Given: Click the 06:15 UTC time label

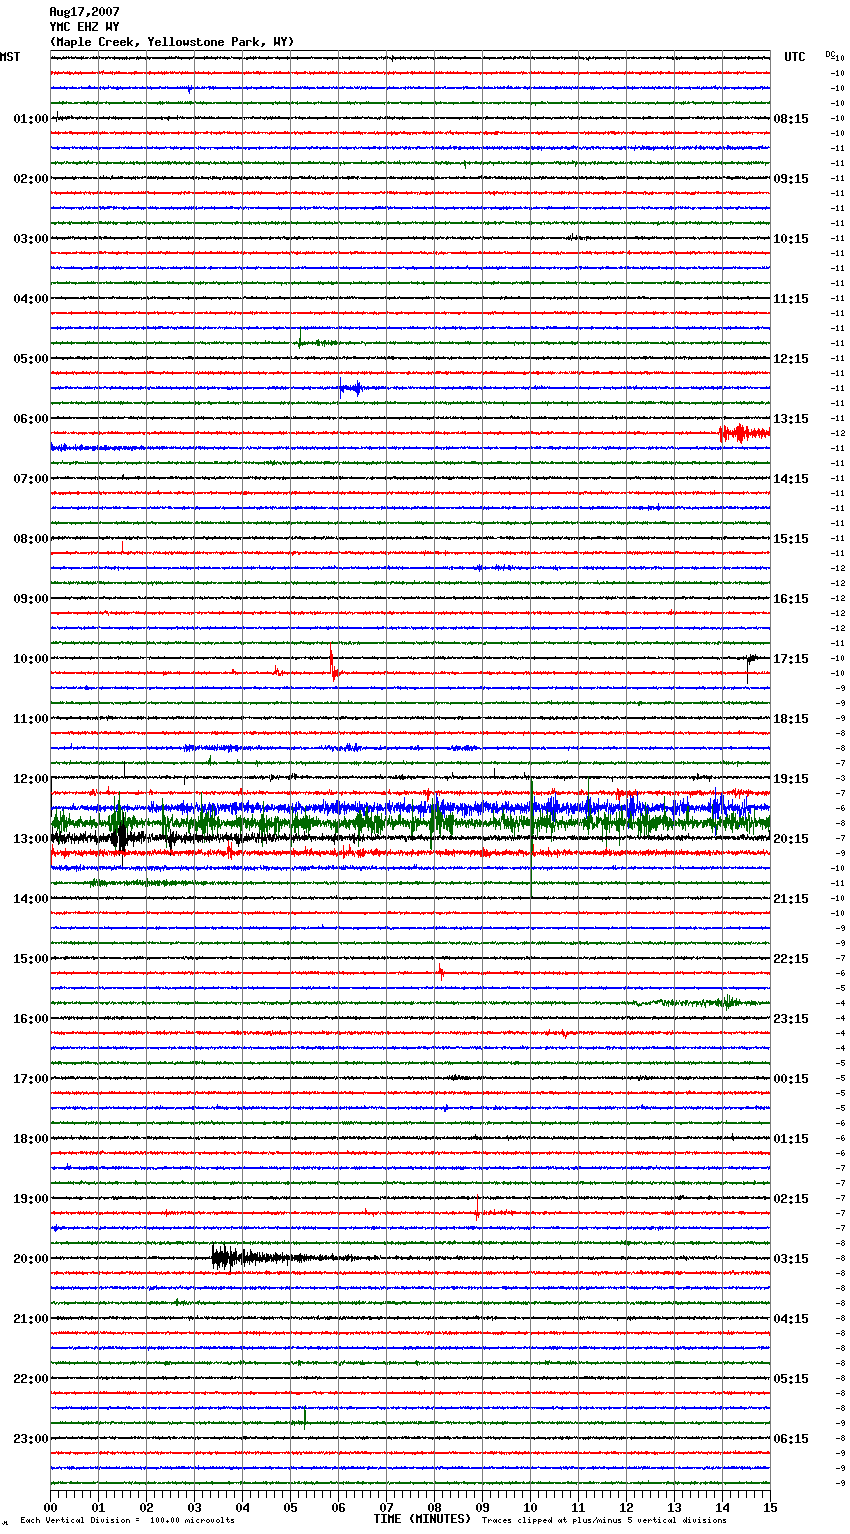Looking at the screenshot, I should tap(791, 1439).
